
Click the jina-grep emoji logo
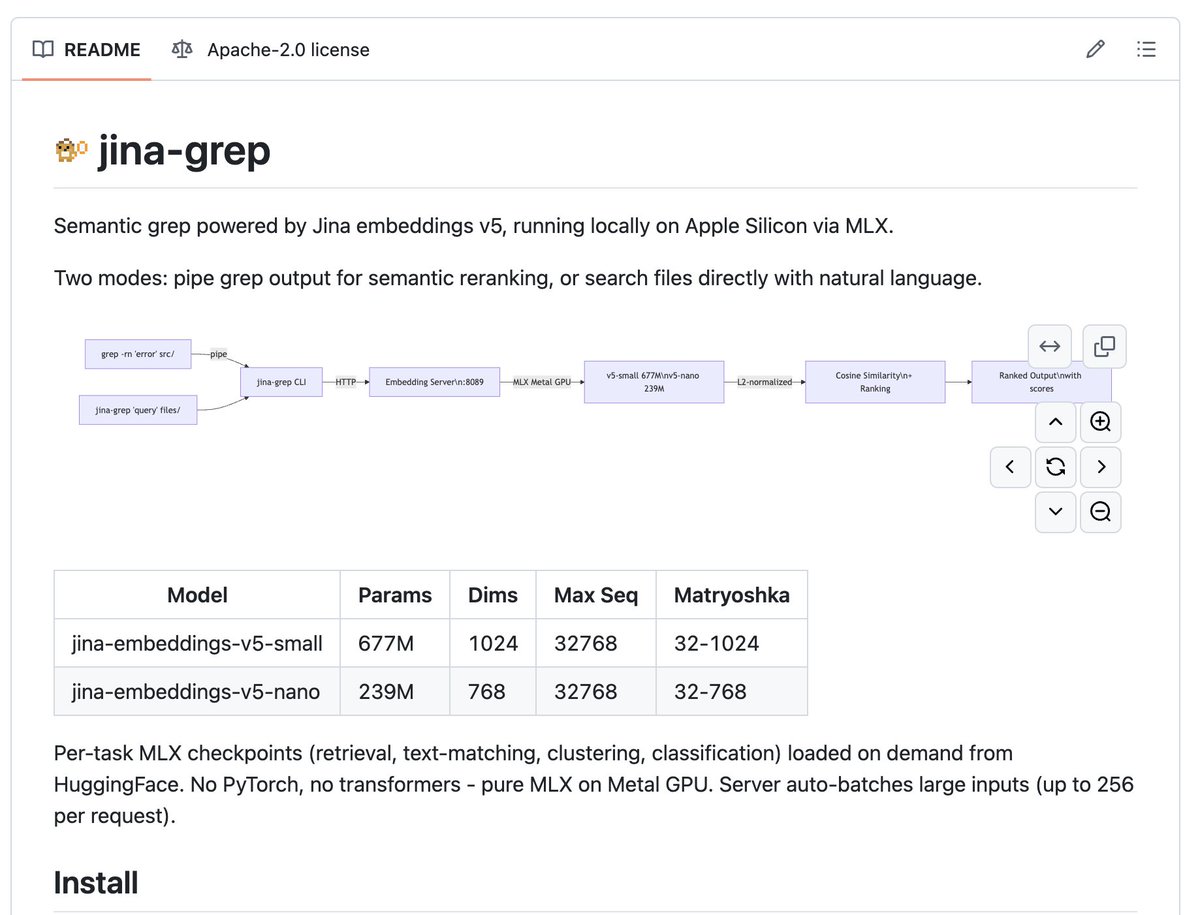(x=71, y=151)
